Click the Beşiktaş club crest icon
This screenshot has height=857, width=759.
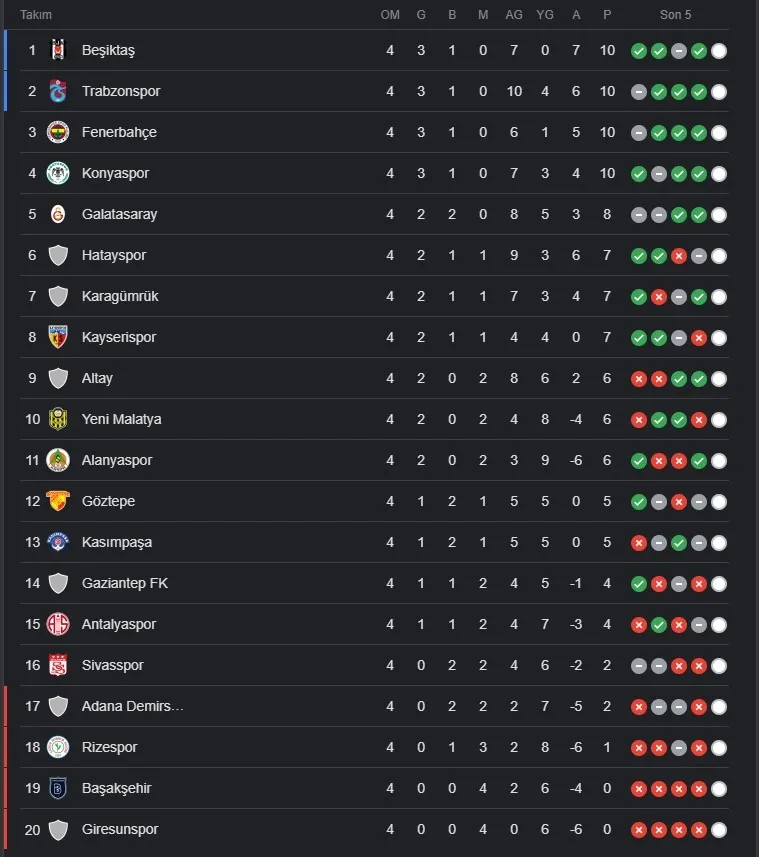coord(57,50)
